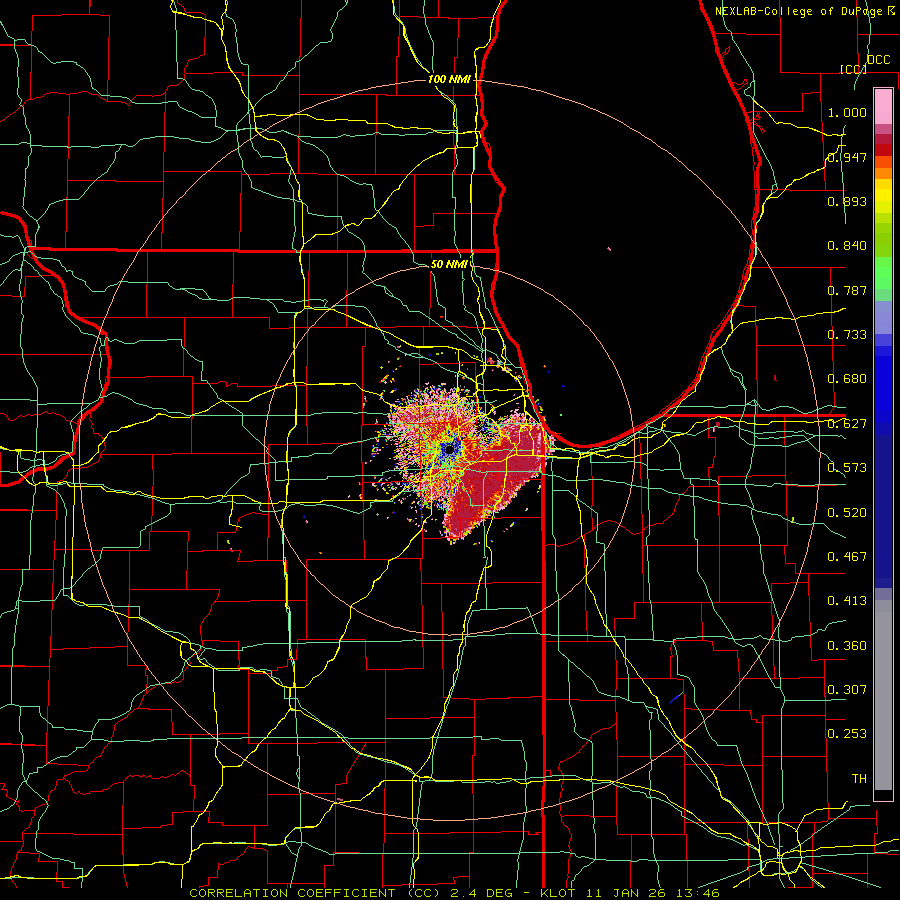
Task: Click the DCC label above the color scale
Action: click(x=878, y=59)
